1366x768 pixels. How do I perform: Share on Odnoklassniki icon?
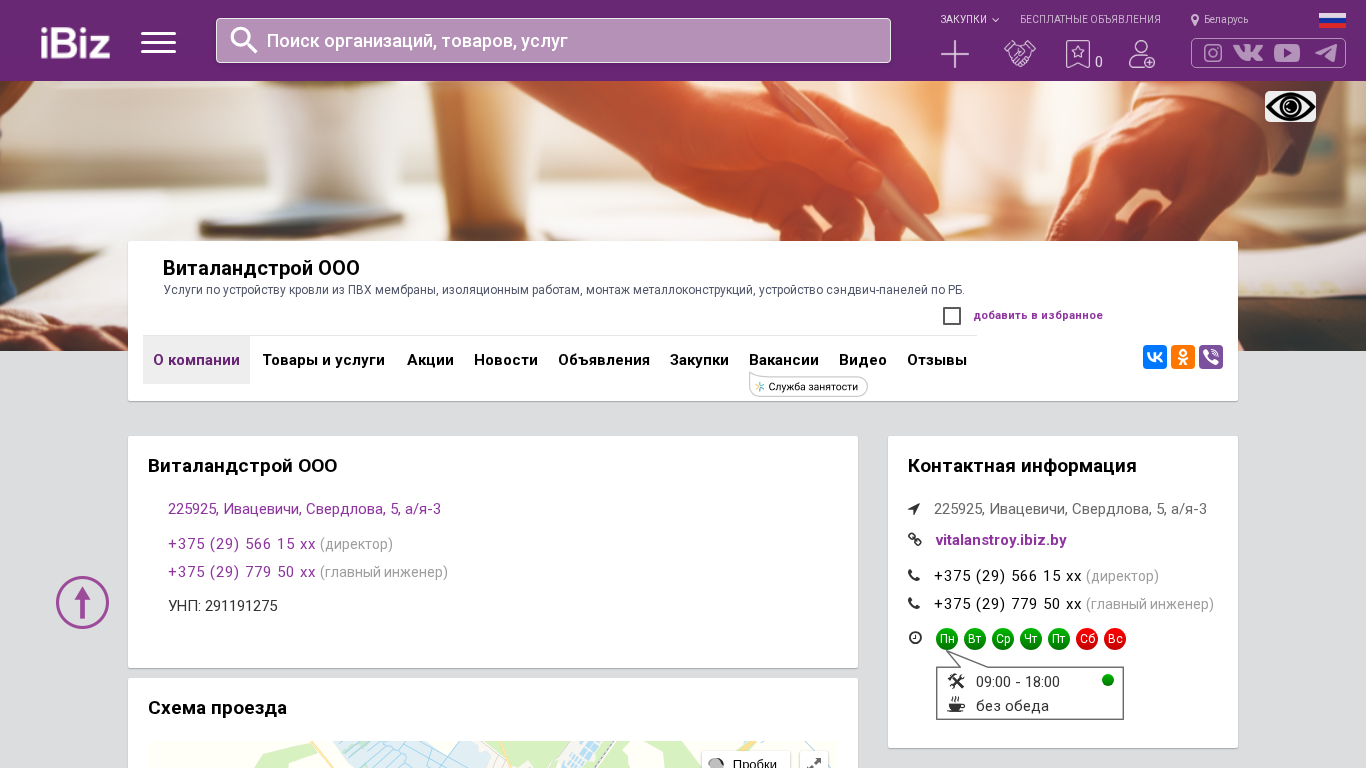tap(1183, 357)
